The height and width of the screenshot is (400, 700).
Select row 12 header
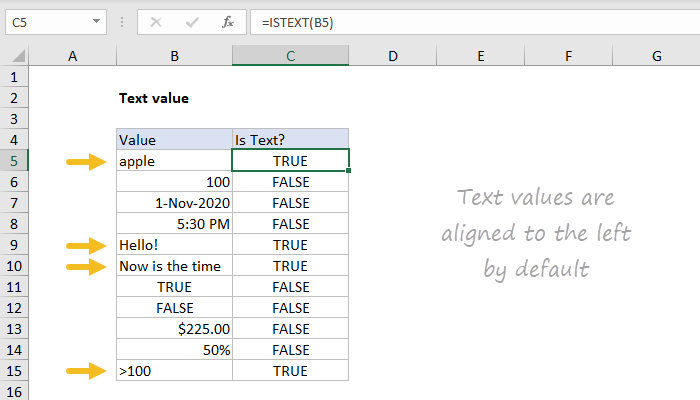pyautogui.click(x=14, y=308)
